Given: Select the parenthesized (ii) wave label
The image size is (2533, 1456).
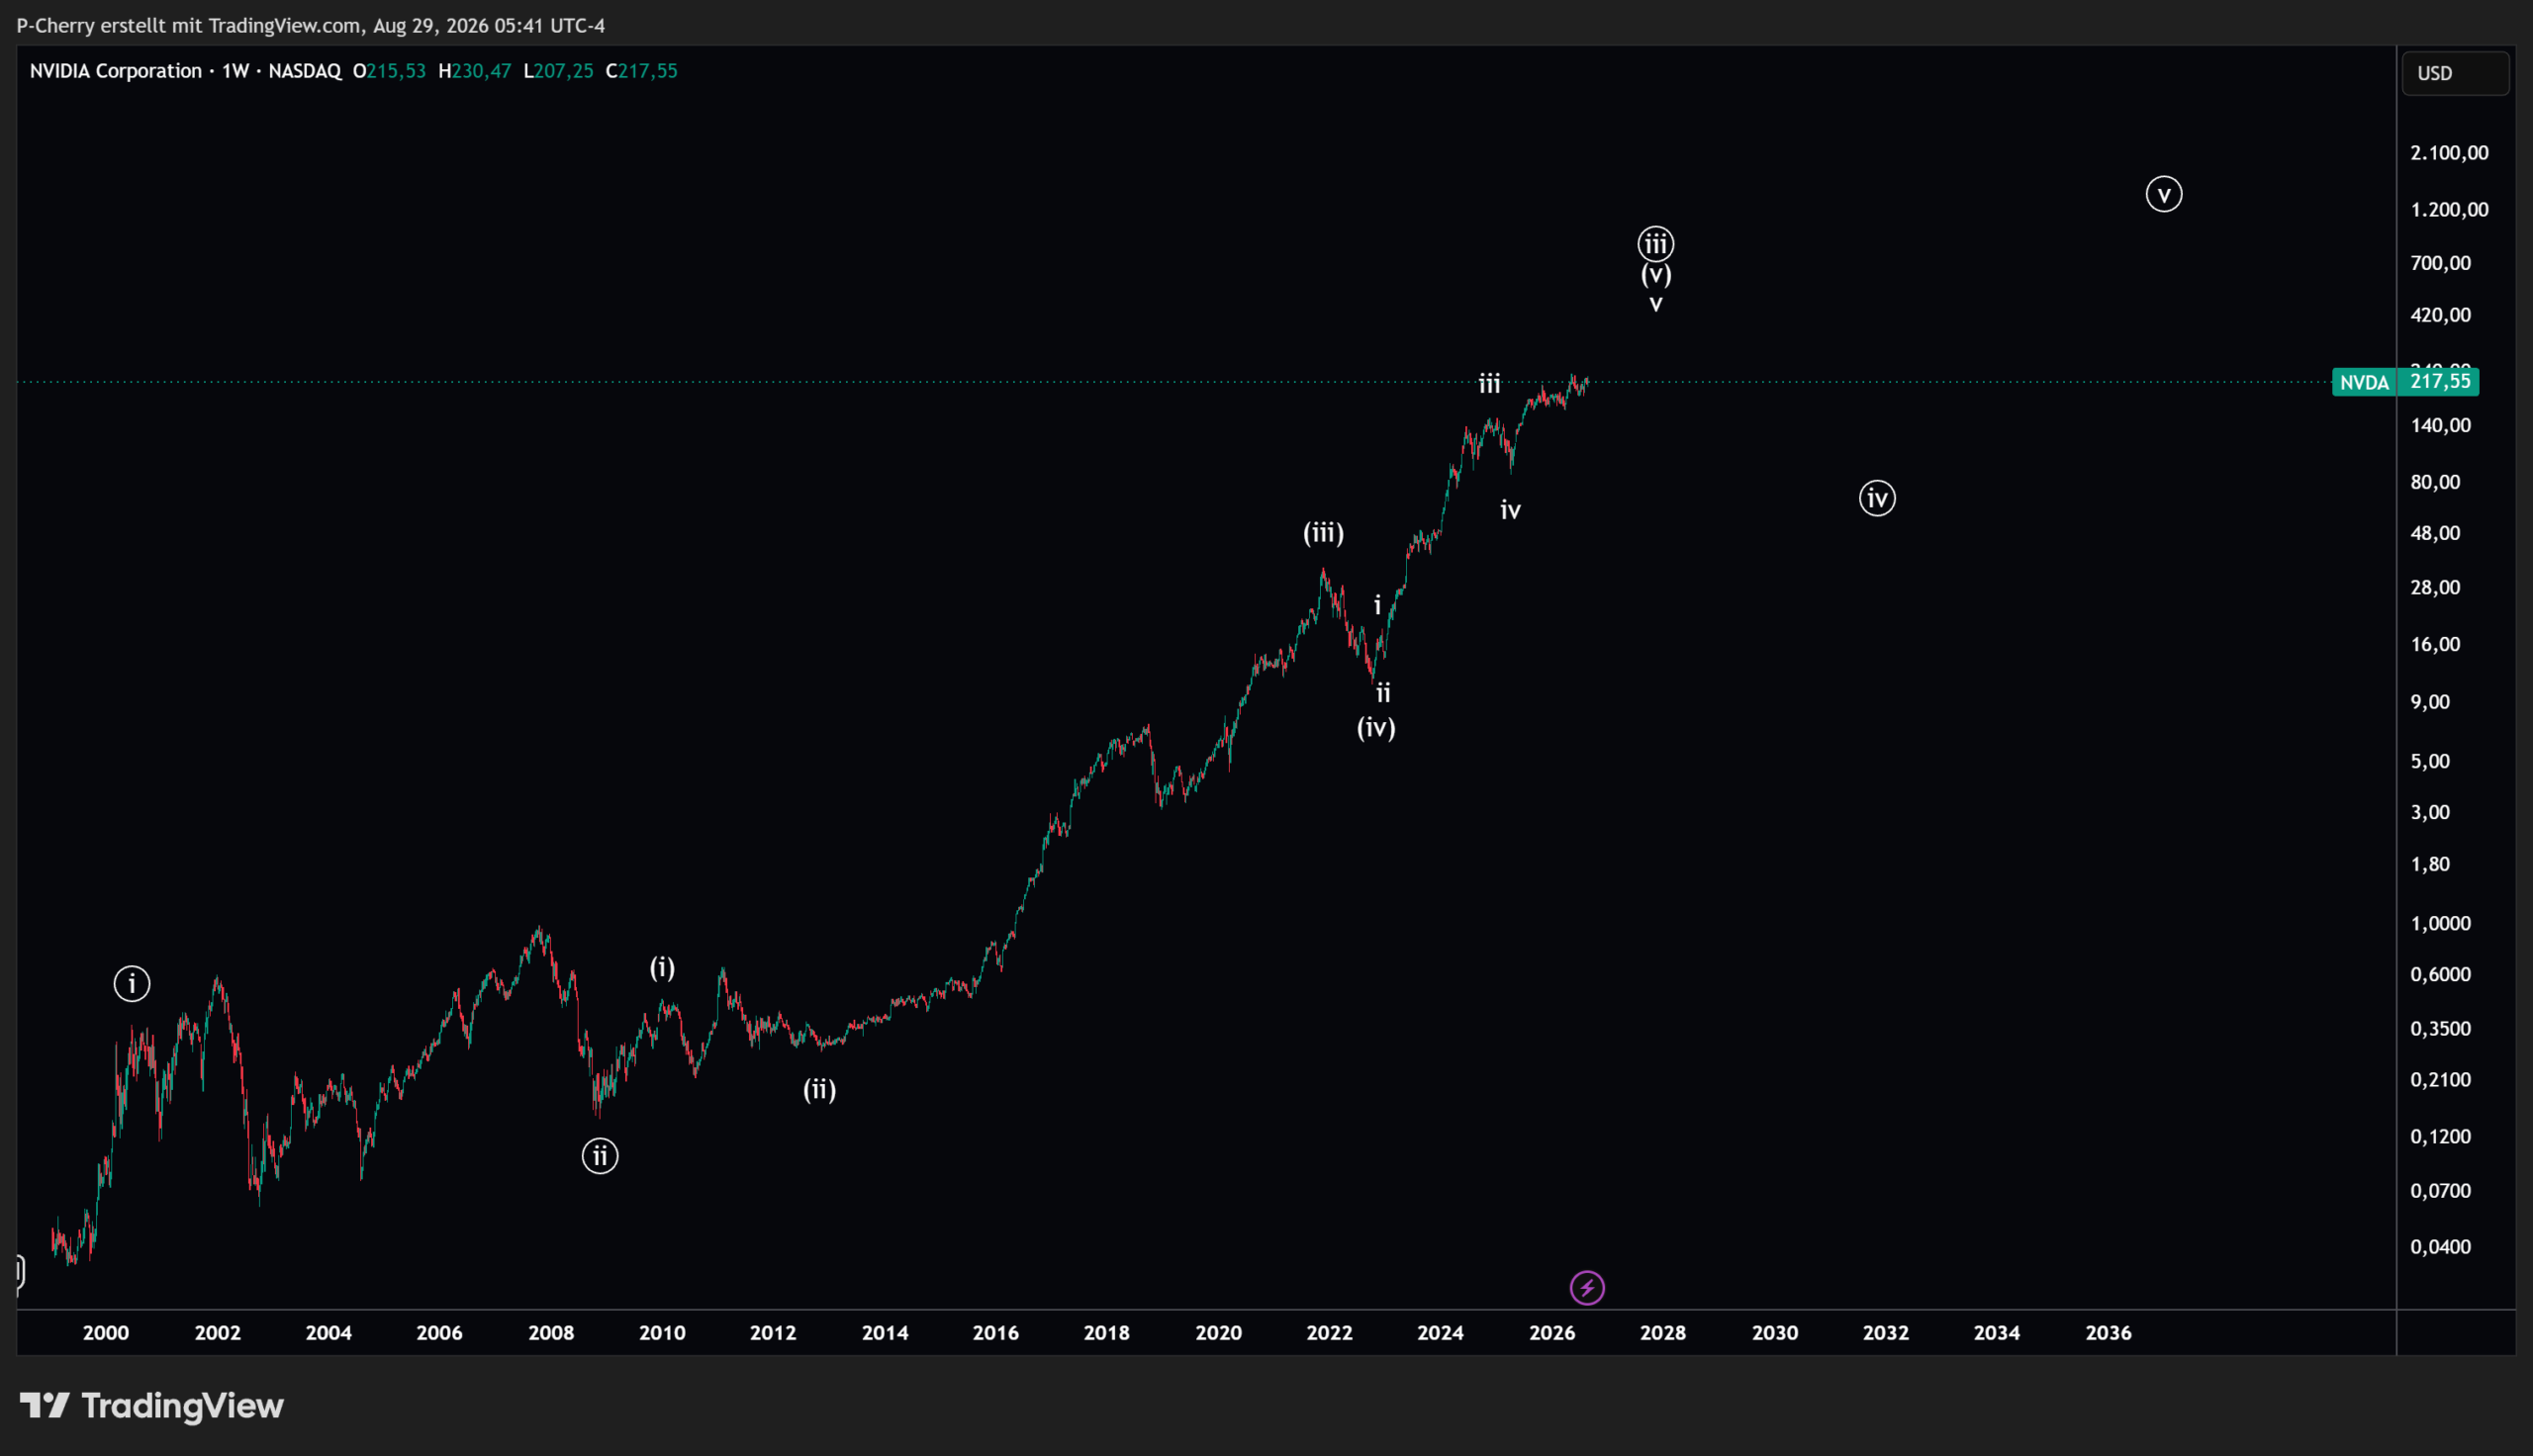Looking at the screenshot, I should pyautogui.click(x=820, y=1089).
